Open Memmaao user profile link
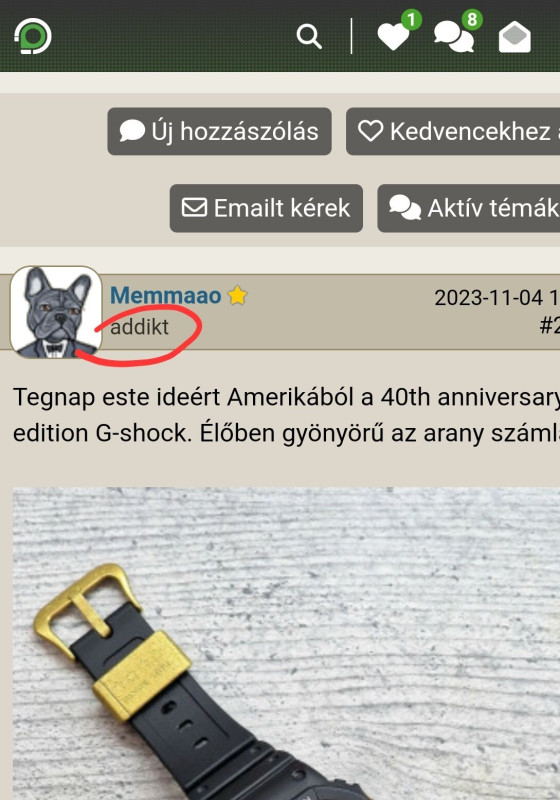This screenshot has height=800, width=560. (166, 295)
